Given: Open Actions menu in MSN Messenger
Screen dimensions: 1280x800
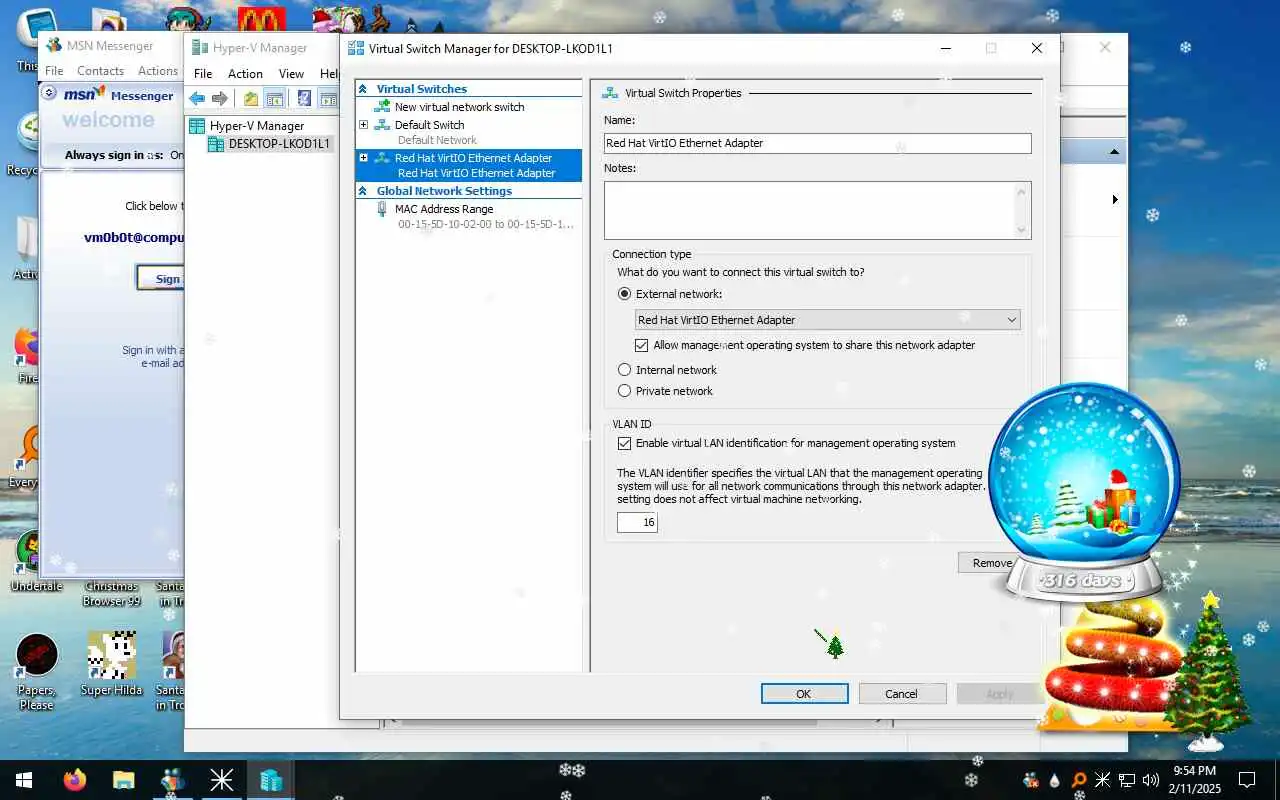Looking at the screenshot, I should (158, 71).
